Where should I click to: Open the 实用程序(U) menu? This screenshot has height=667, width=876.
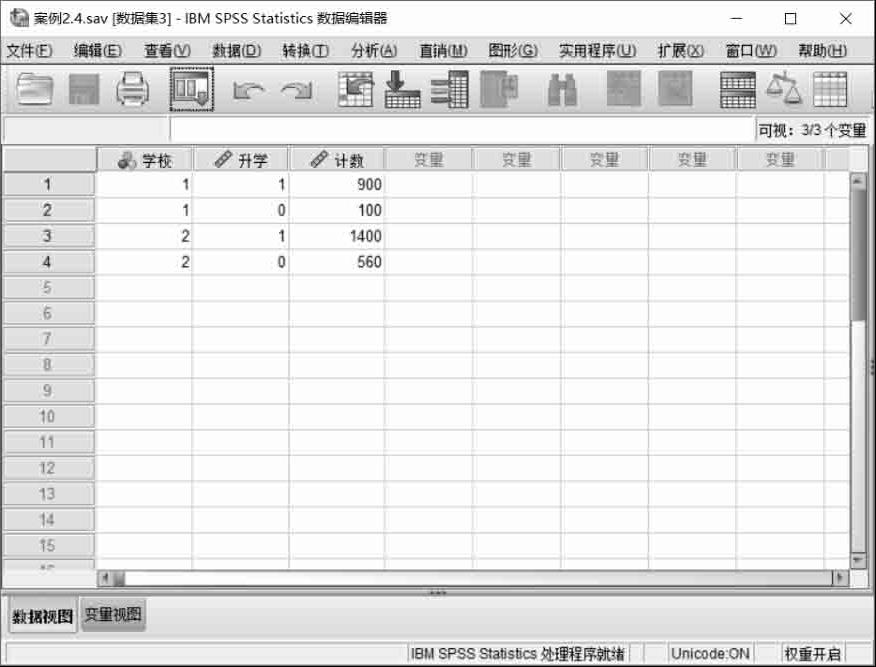(597, 51)
